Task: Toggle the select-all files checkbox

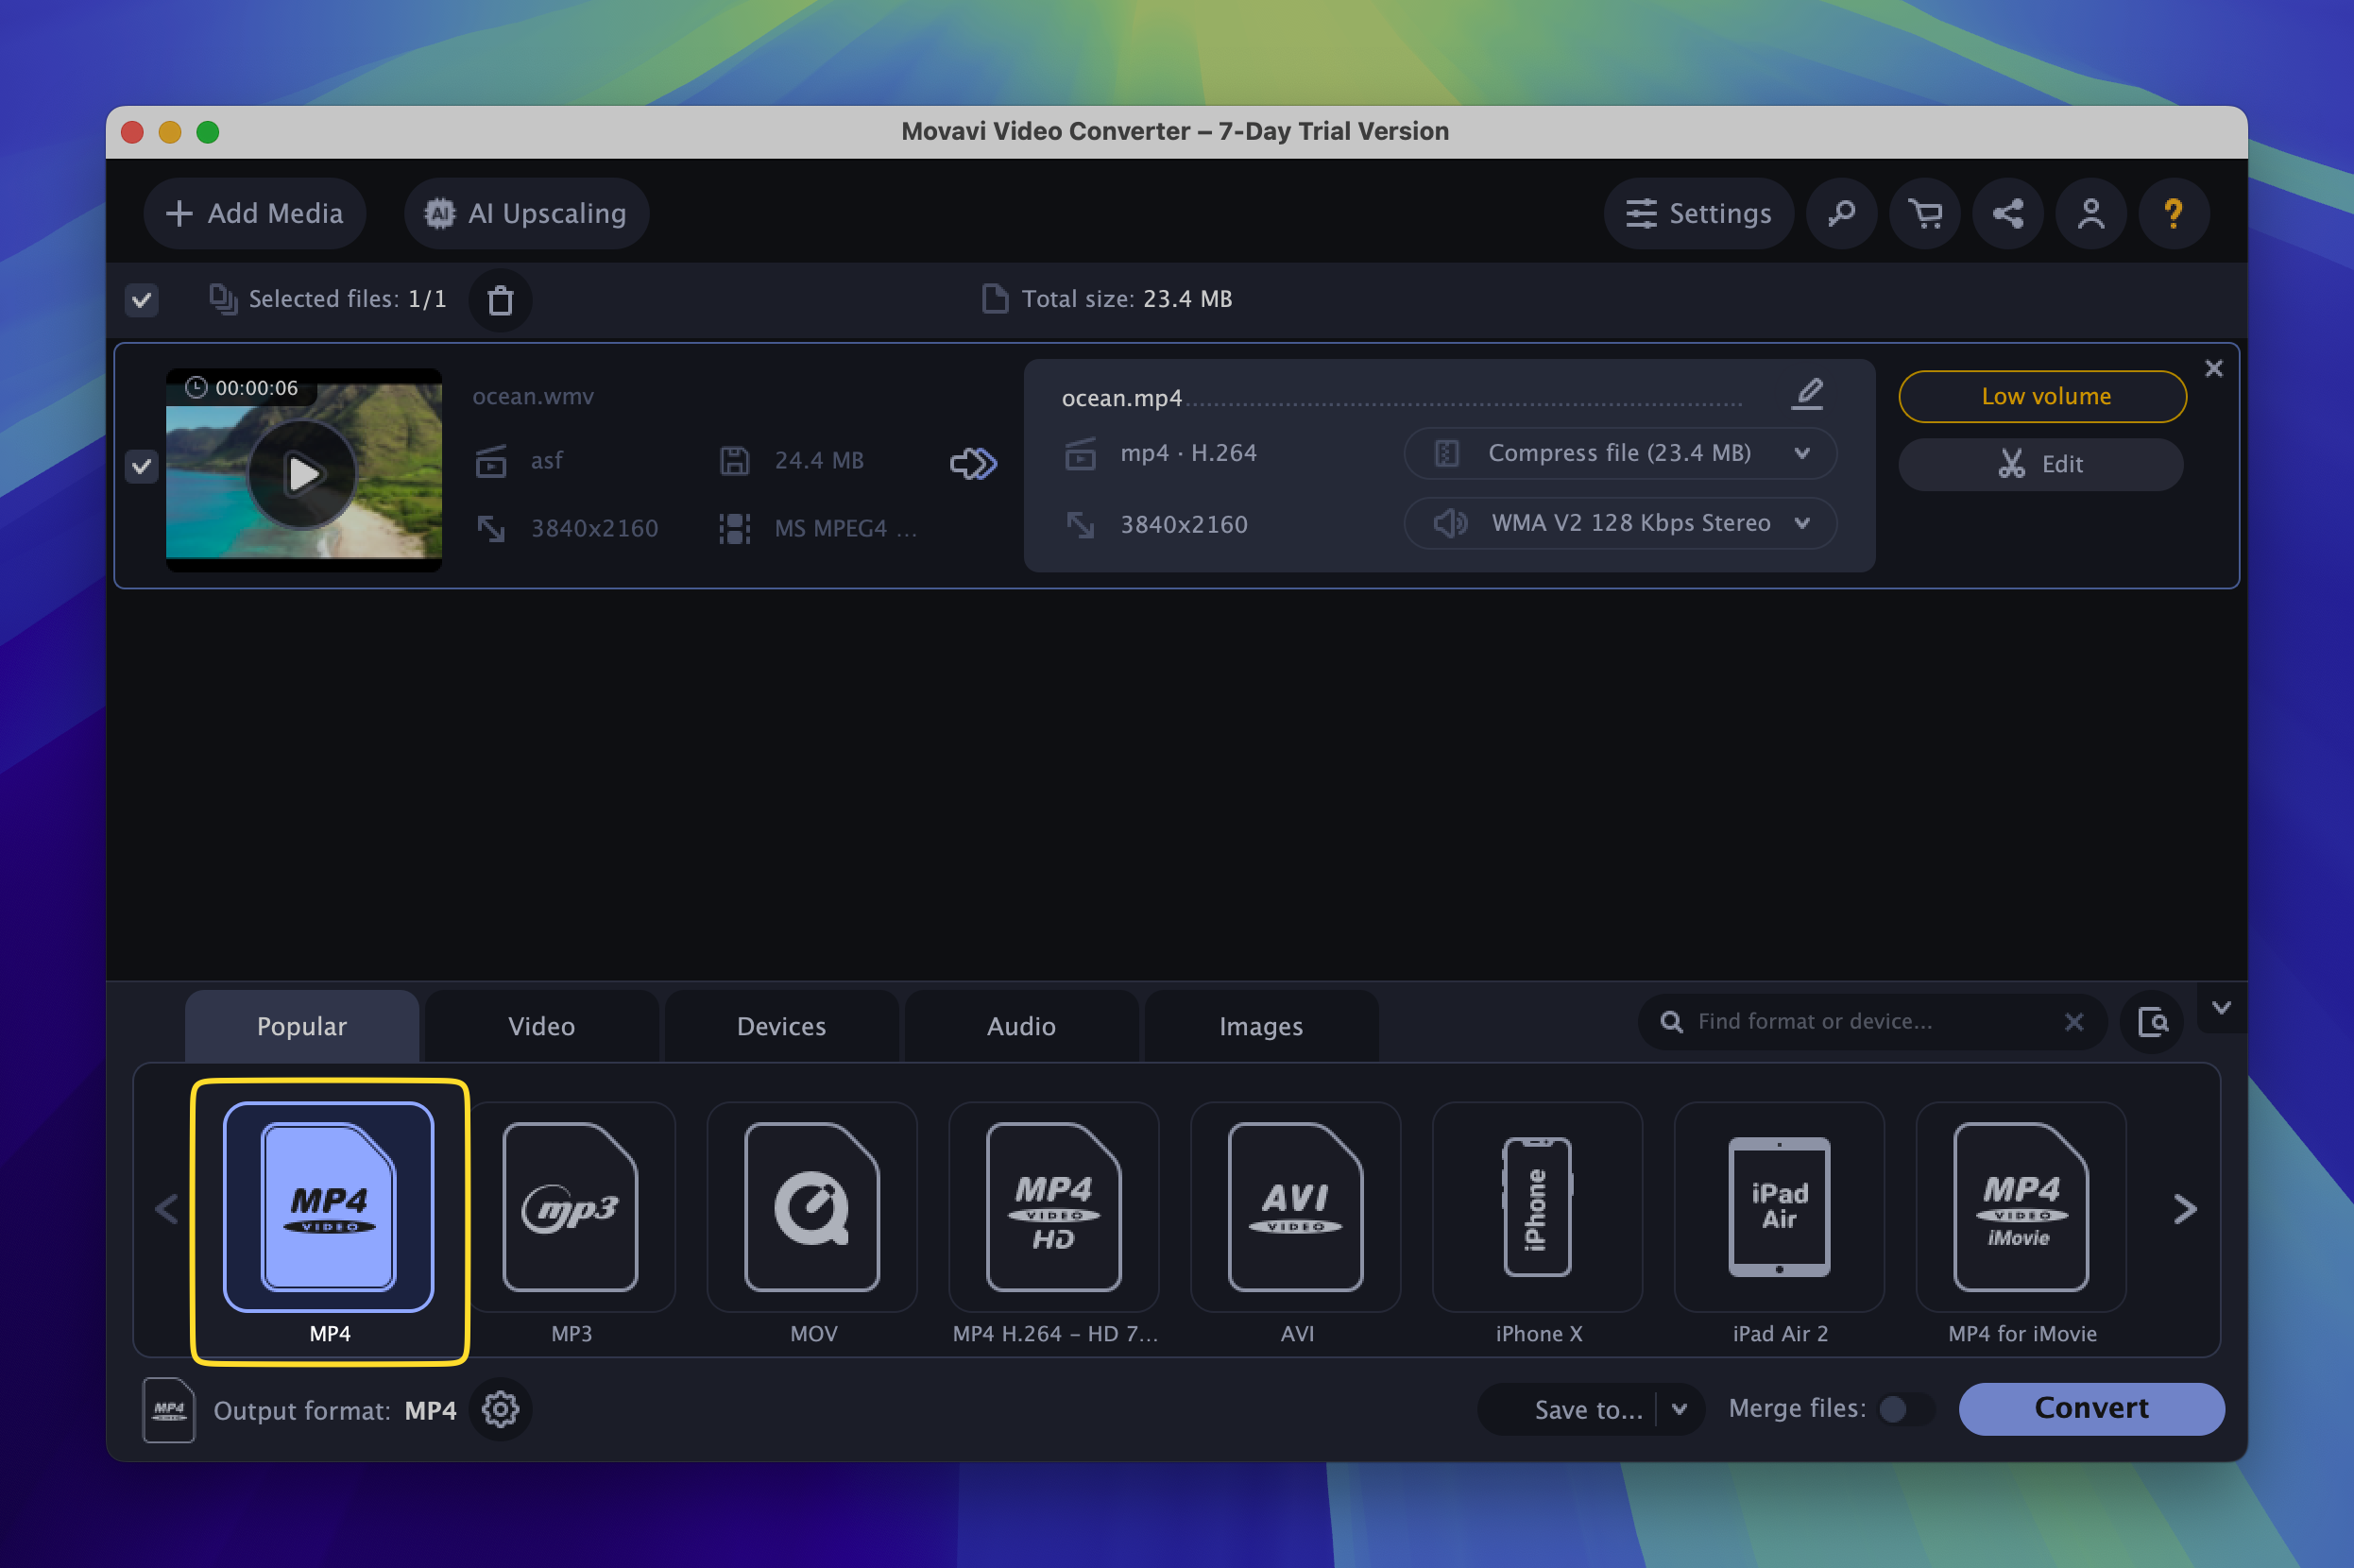Action: coord(142,299)
